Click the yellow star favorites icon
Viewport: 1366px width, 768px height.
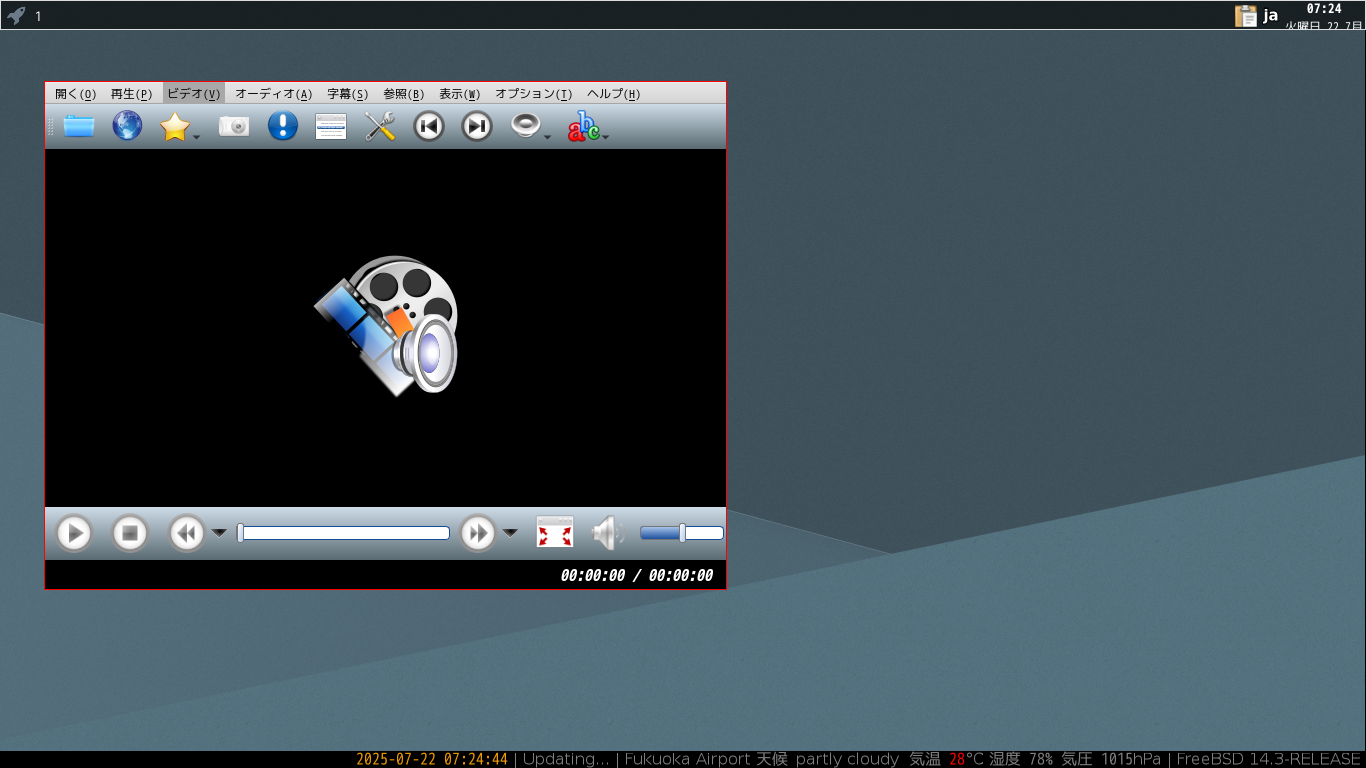(x=175, y=126)
